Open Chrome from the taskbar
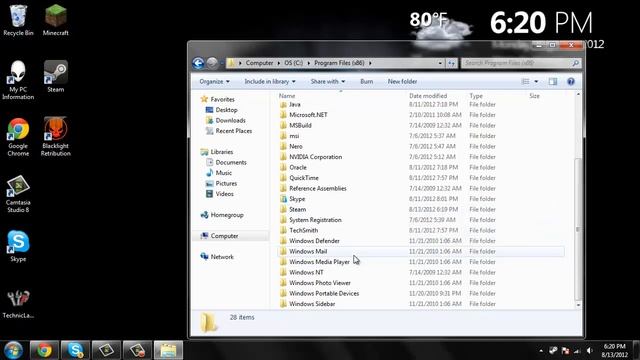 tap(44, 350)
